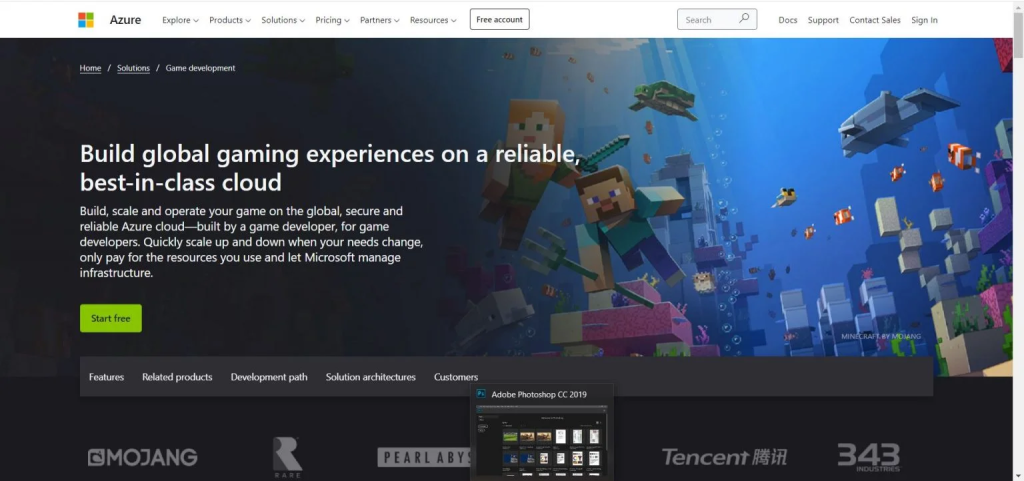Jump to the Related products tab

[177, 377]
